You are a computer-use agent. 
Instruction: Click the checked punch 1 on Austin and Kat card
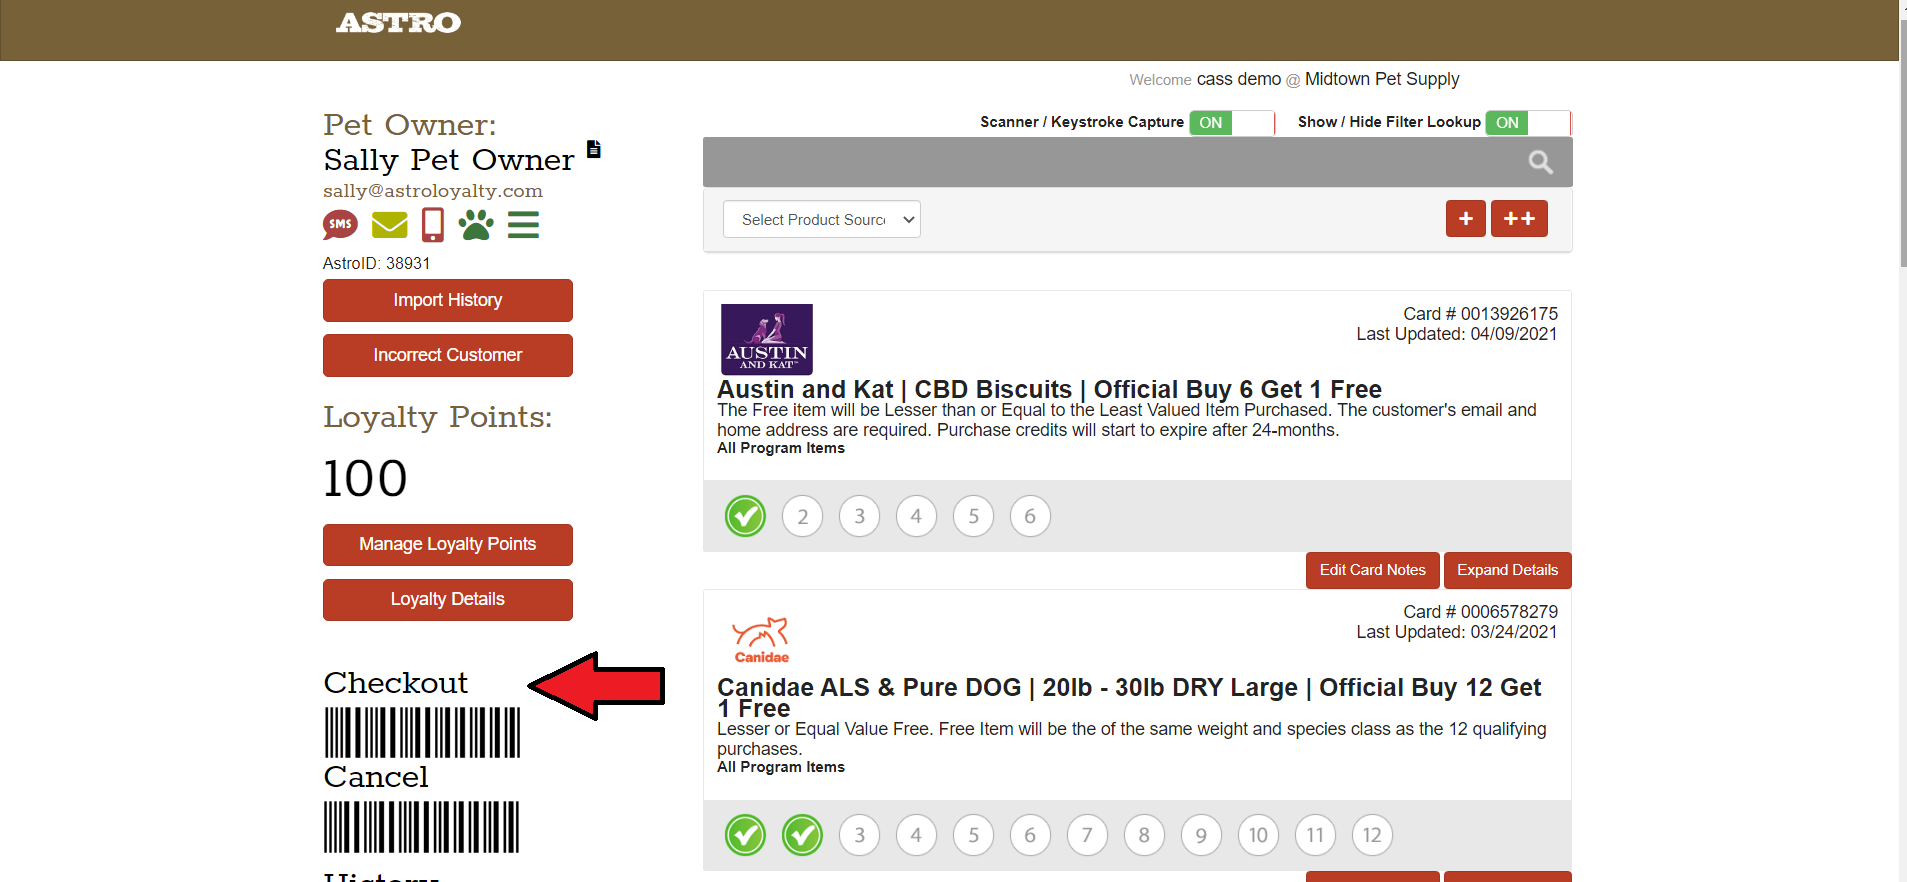click(745, 516)
